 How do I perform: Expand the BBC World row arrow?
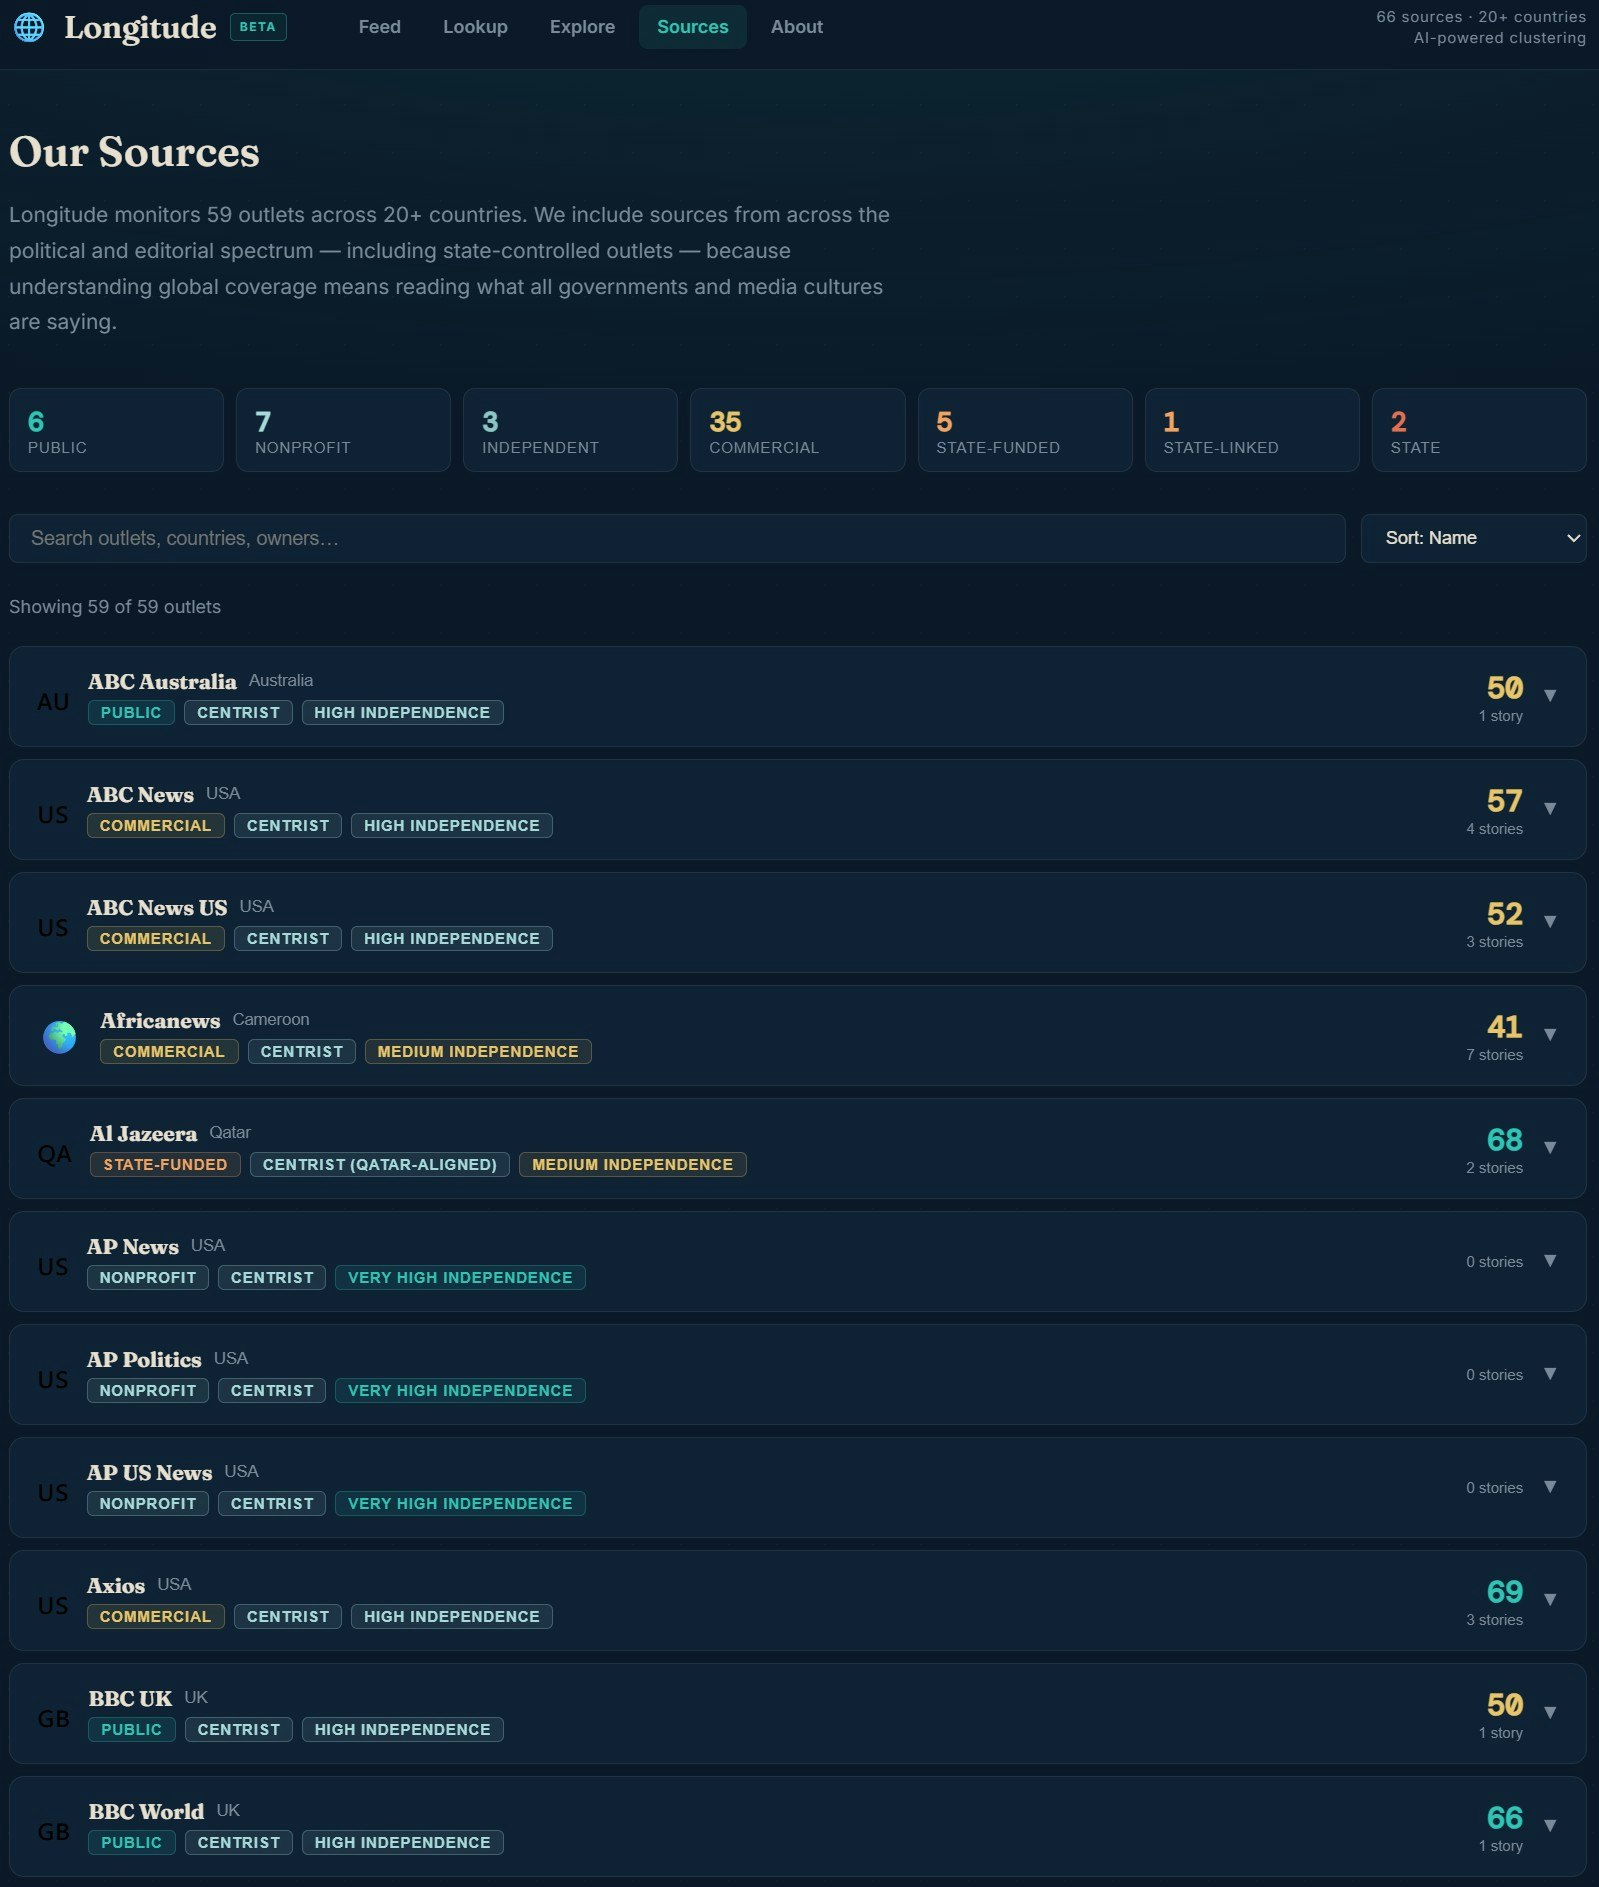pyautogui.click(x=1550, y=1825)
